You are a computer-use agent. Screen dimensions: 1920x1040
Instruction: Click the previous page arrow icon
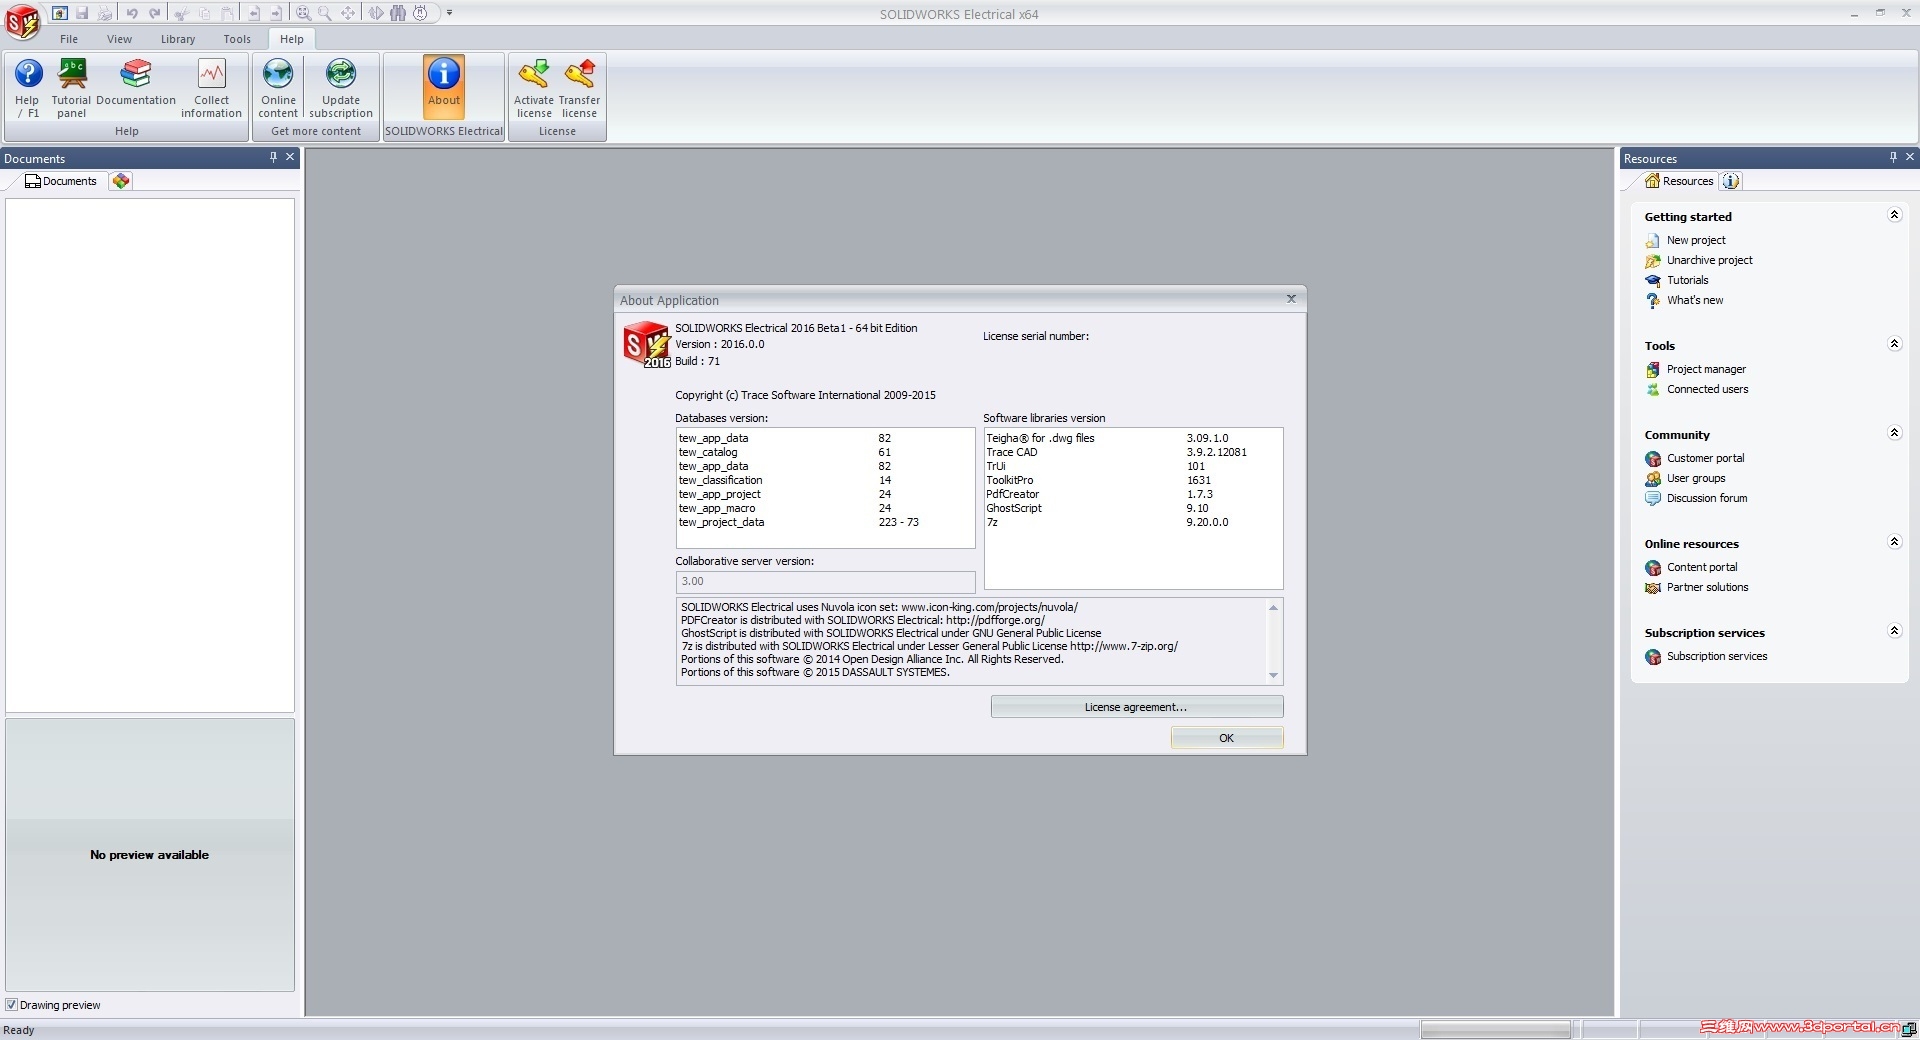pos(254,13)
